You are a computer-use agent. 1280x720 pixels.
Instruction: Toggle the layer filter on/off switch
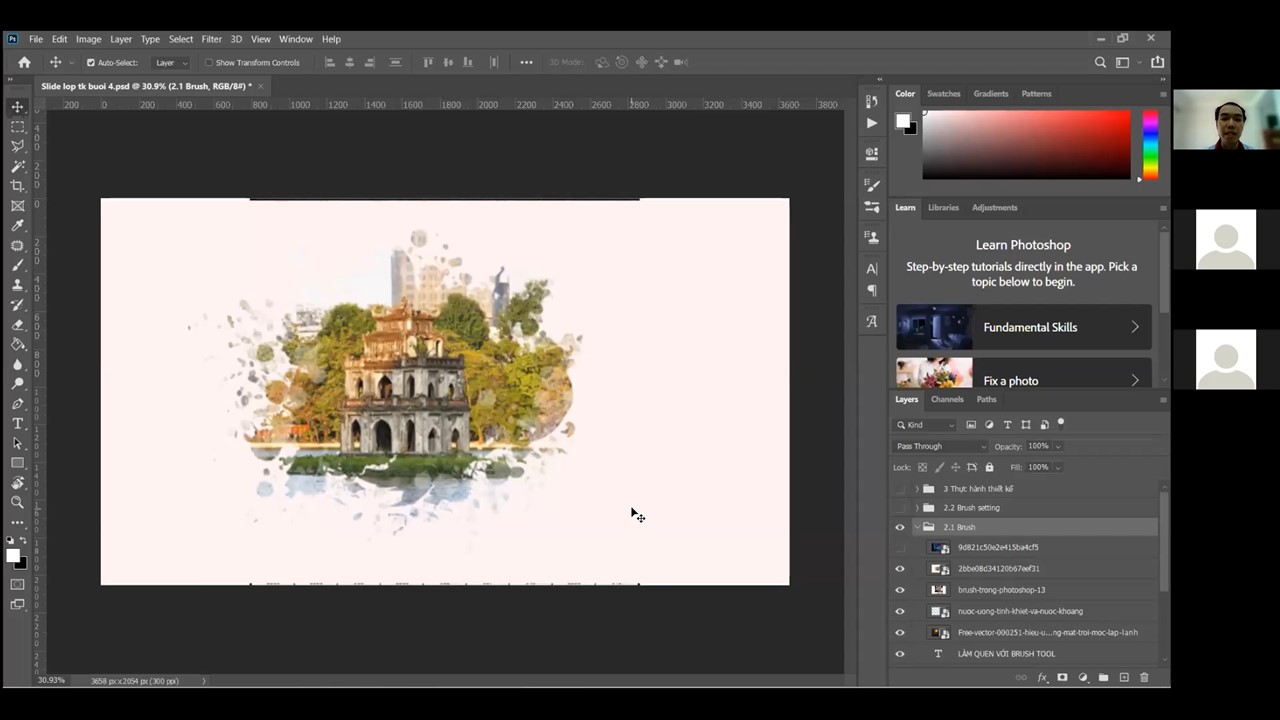tap(1061, 423)
